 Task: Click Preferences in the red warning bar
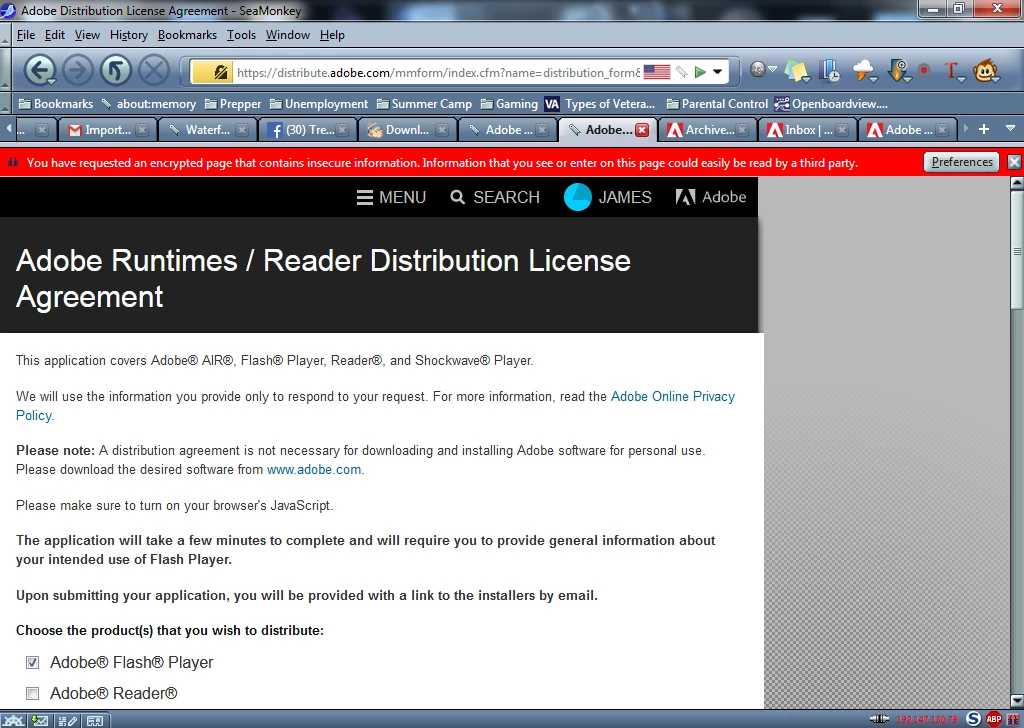(x=961, y=162)
